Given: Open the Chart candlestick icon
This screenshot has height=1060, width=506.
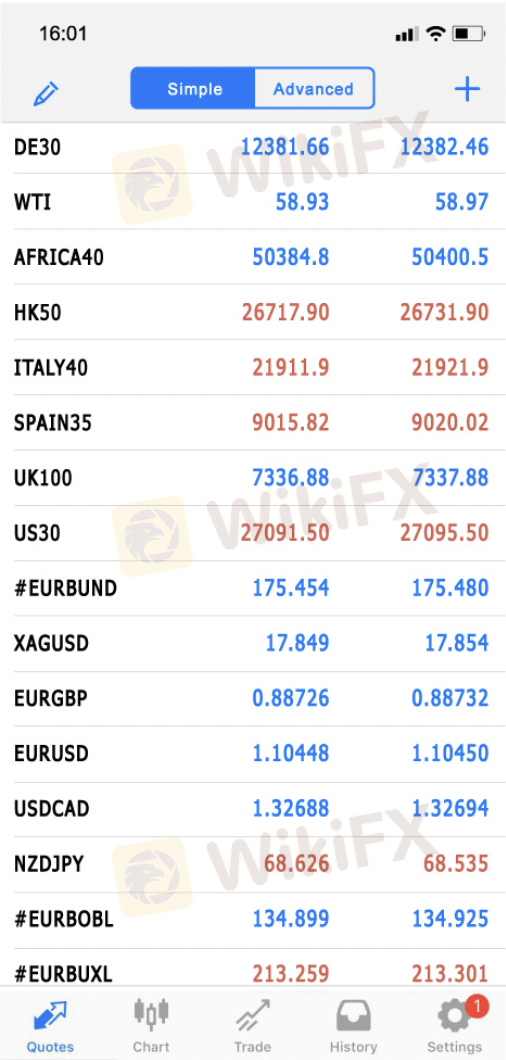Looking at the screenshot, I should tap(151, 1015).
